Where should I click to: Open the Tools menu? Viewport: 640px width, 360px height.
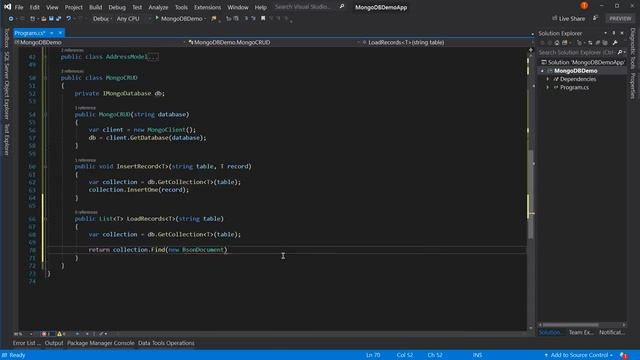181,7
